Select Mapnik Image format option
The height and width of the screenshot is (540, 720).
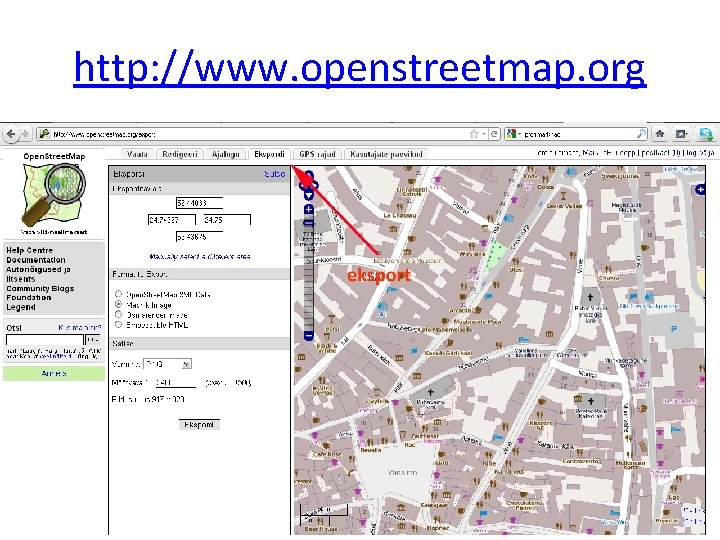pyautogui.click(x=118, y=304)
